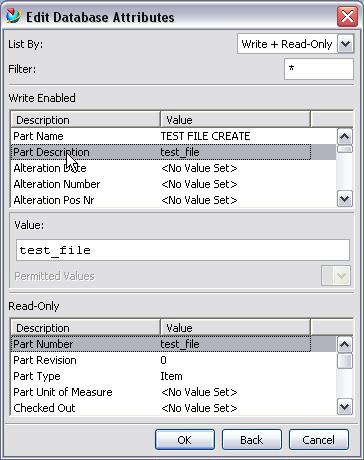Viewport: 364px width, 460px height.
Task: Select the Alteration Pos Nr row
Action: [173, 200]
